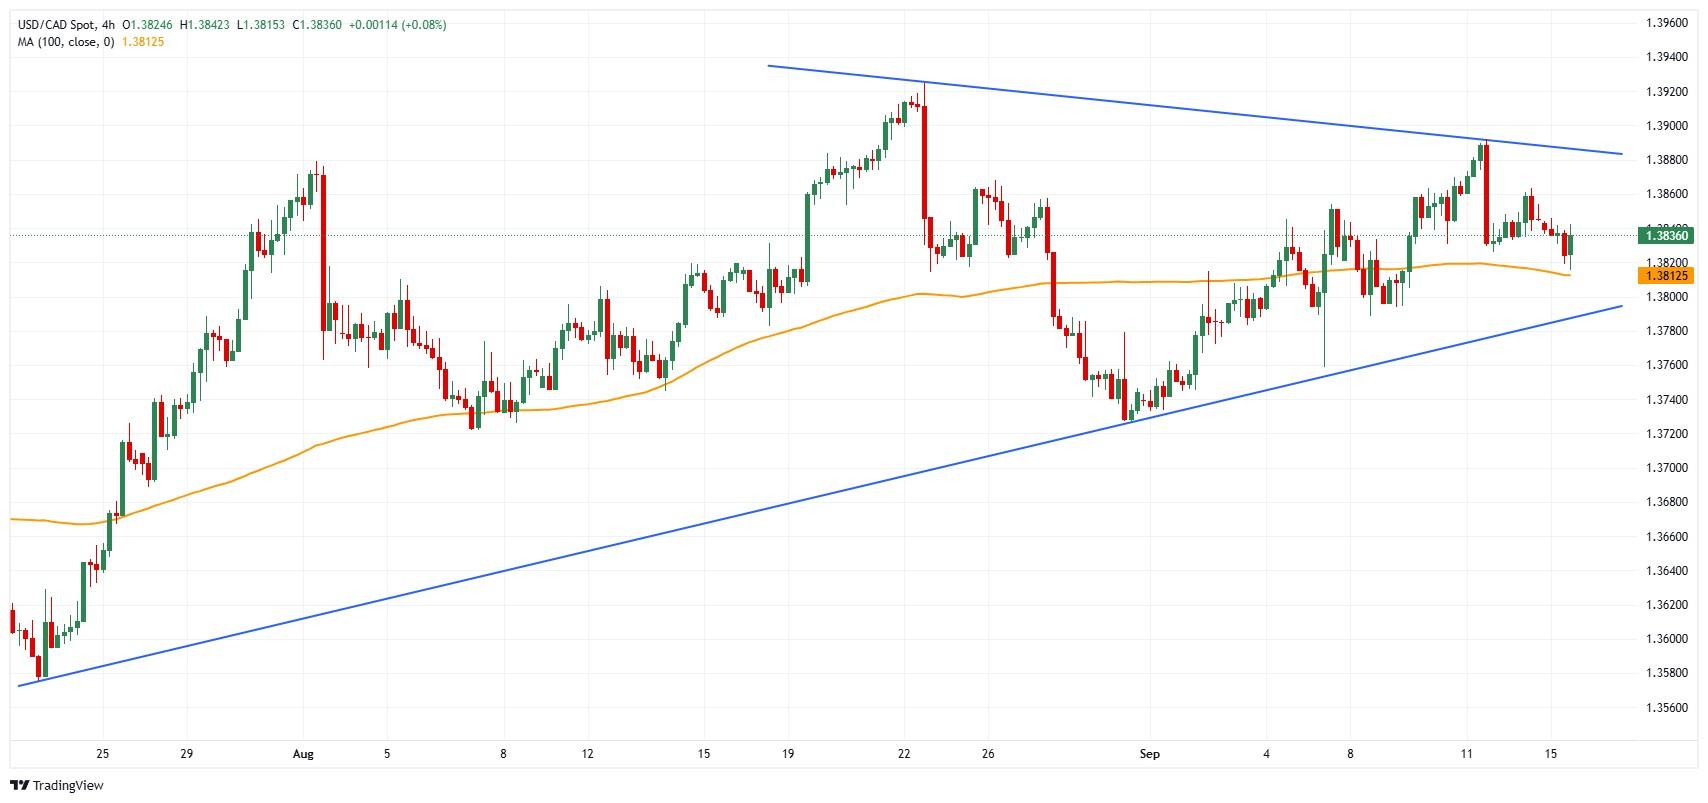Click the Sep month label on time axis
The image size is (1708, 803).
pyautogui.click(x=1150, y=754)
